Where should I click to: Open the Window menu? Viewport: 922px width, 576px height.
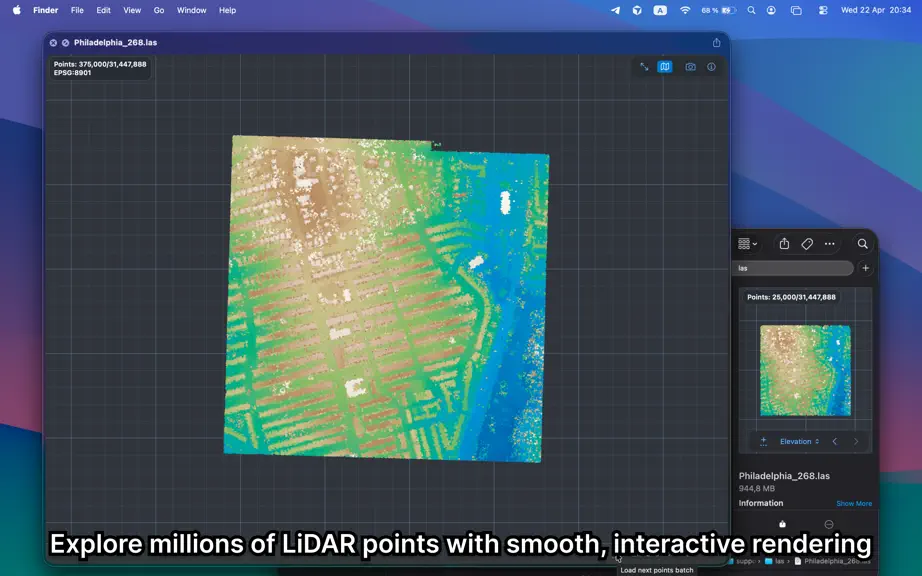click(192, 10)
